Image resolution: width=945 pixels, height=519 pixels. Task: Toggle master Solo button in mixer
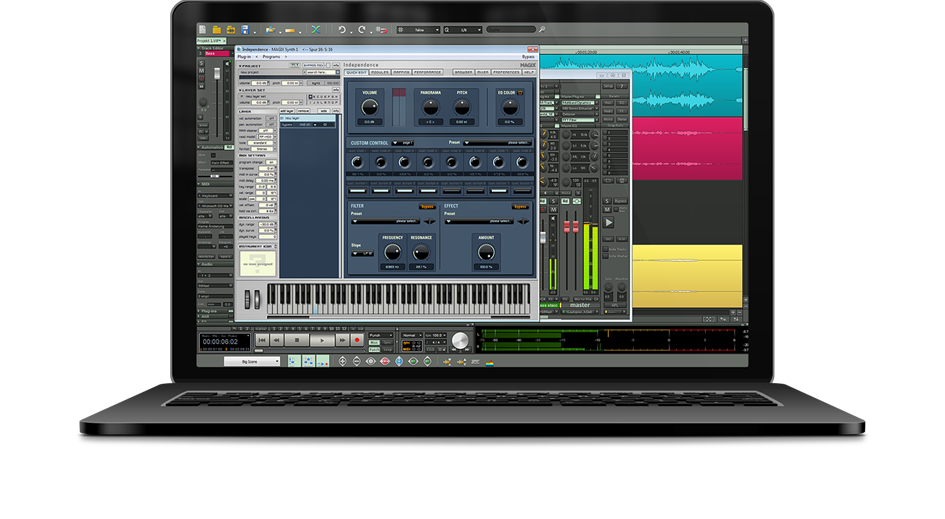(608, 201)
